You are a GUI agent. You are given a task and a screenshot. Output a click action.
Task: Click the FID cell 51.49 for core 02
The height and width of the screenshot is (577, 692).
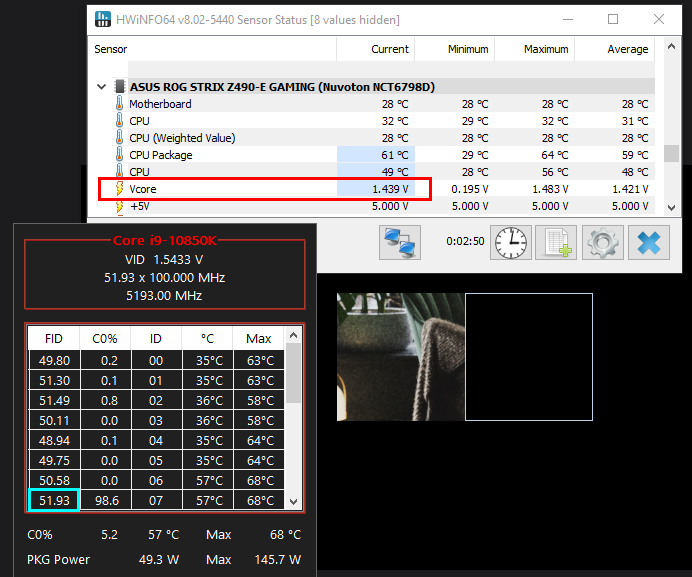click(x=54, y=400)
